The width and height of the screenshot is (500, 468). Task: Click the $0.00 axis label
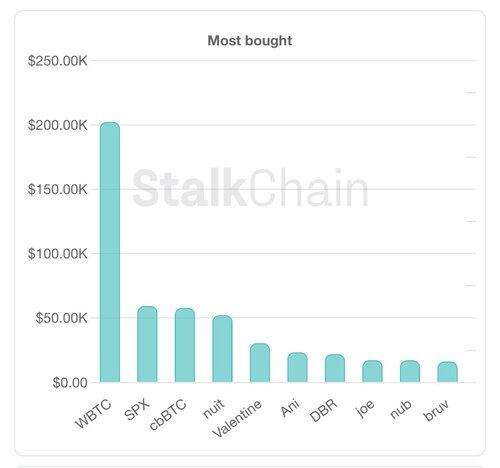point(70,383)
